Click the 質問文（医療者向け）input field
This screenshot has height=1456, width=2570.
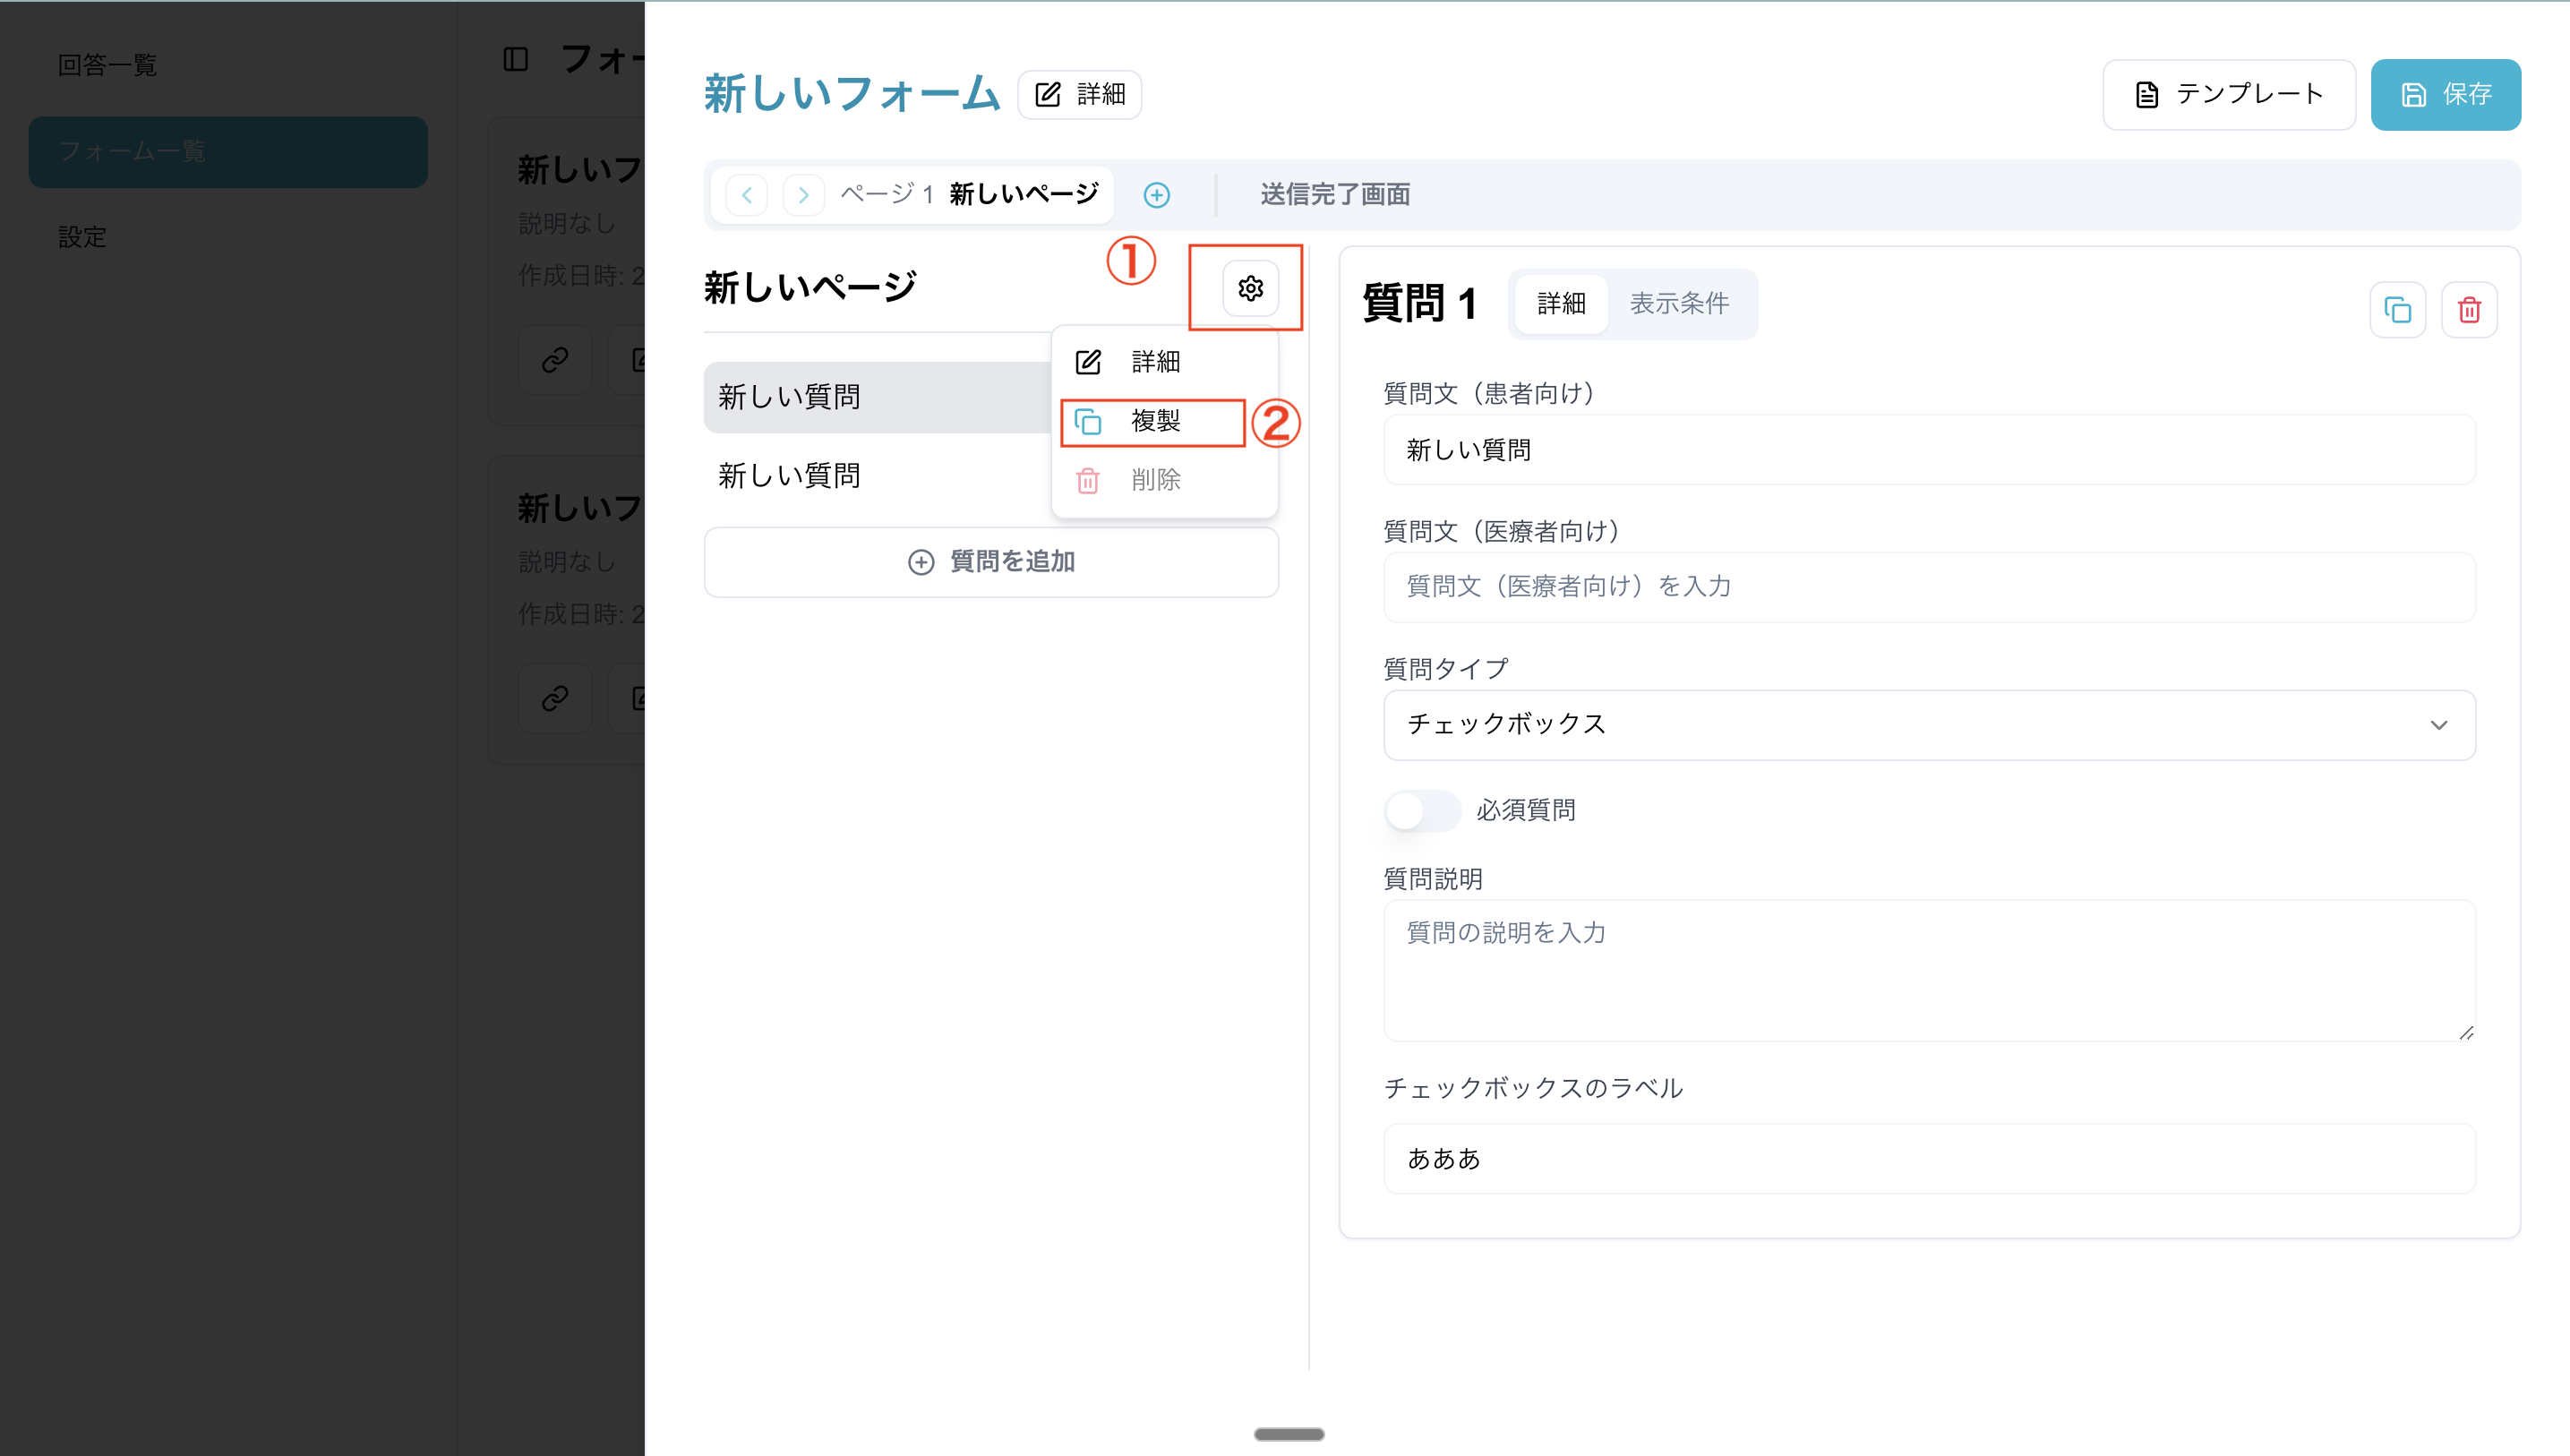1928,587
